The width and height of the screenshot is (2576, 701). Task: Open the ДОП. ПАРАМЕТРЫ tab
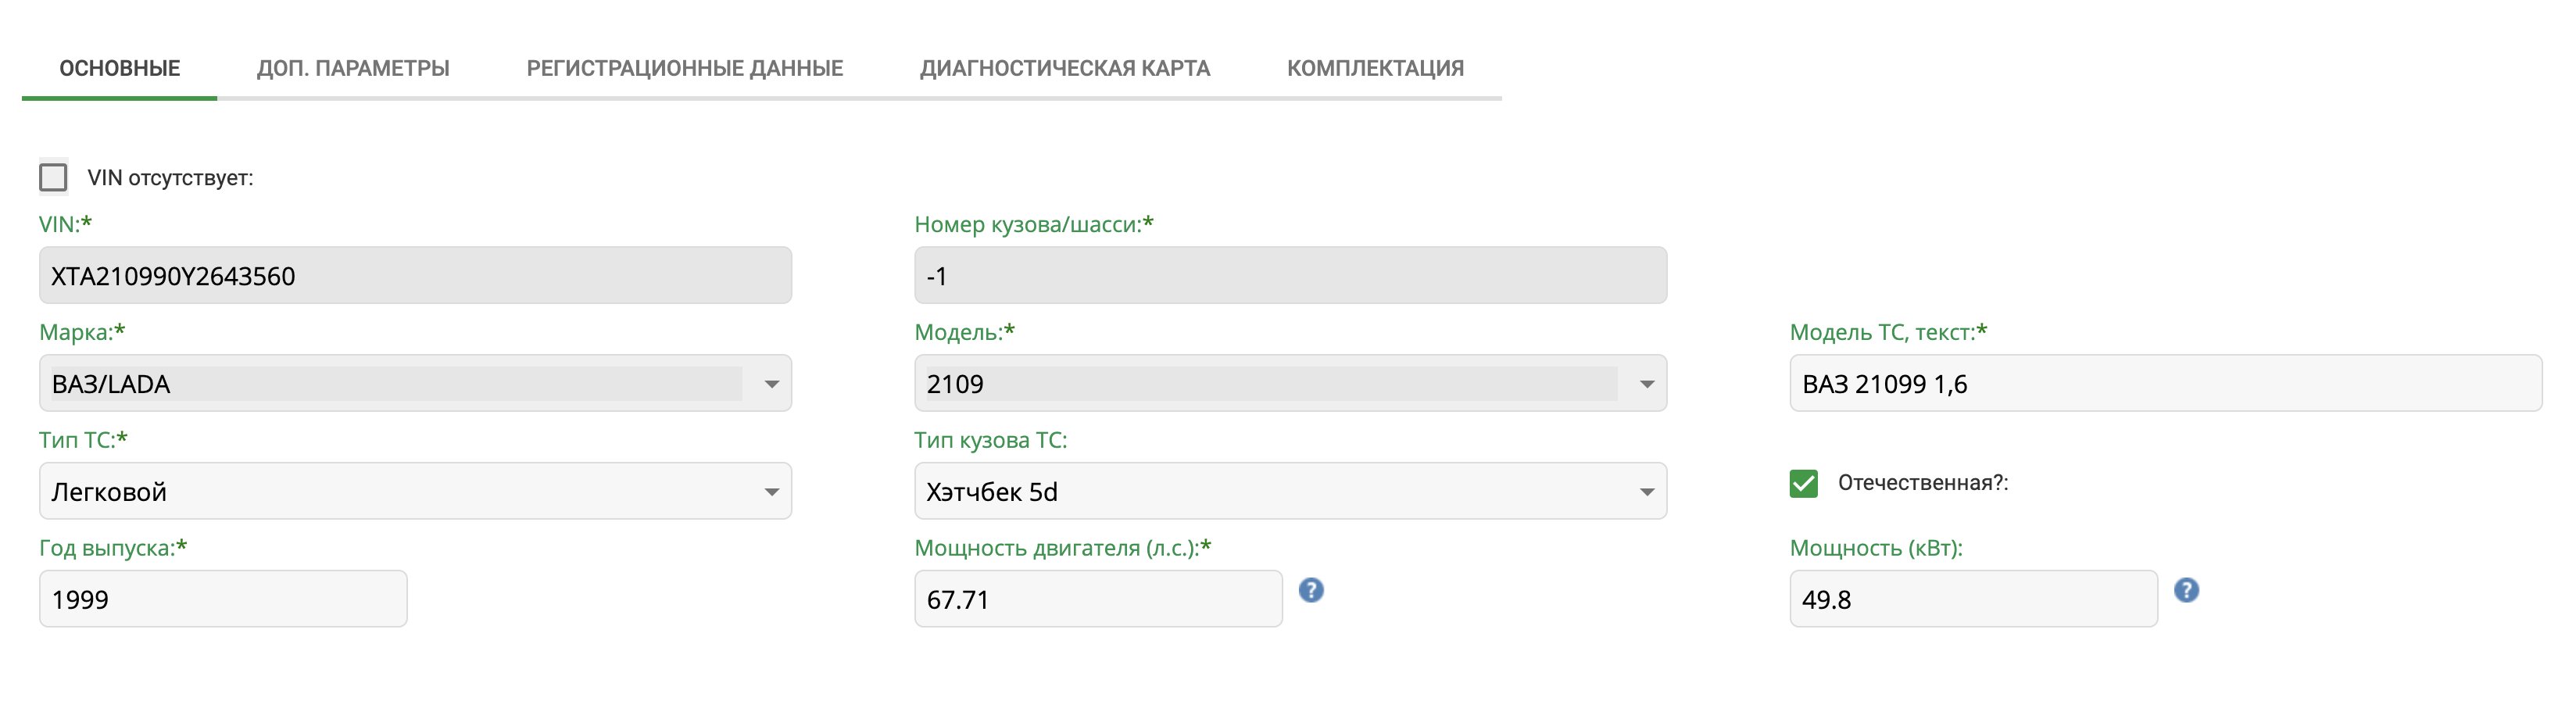coord(353,68)
